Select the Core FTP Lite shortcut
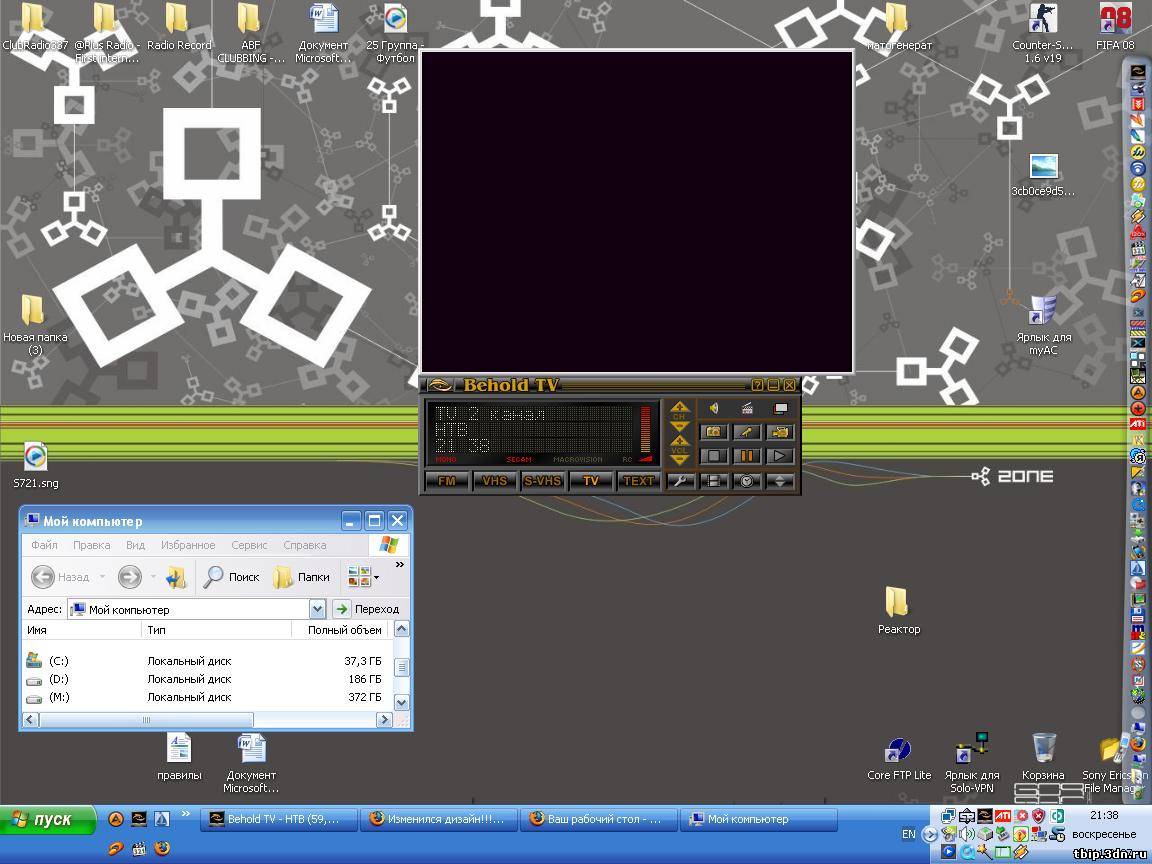This screenshot has height=864, width=1152. [x=899, y=759]
